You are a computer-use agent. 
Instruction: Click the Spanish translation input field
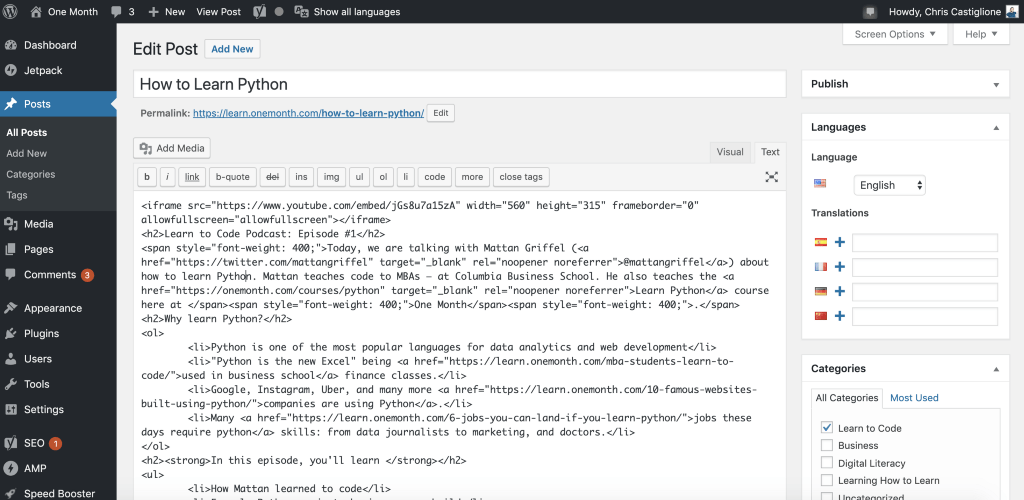925,242
